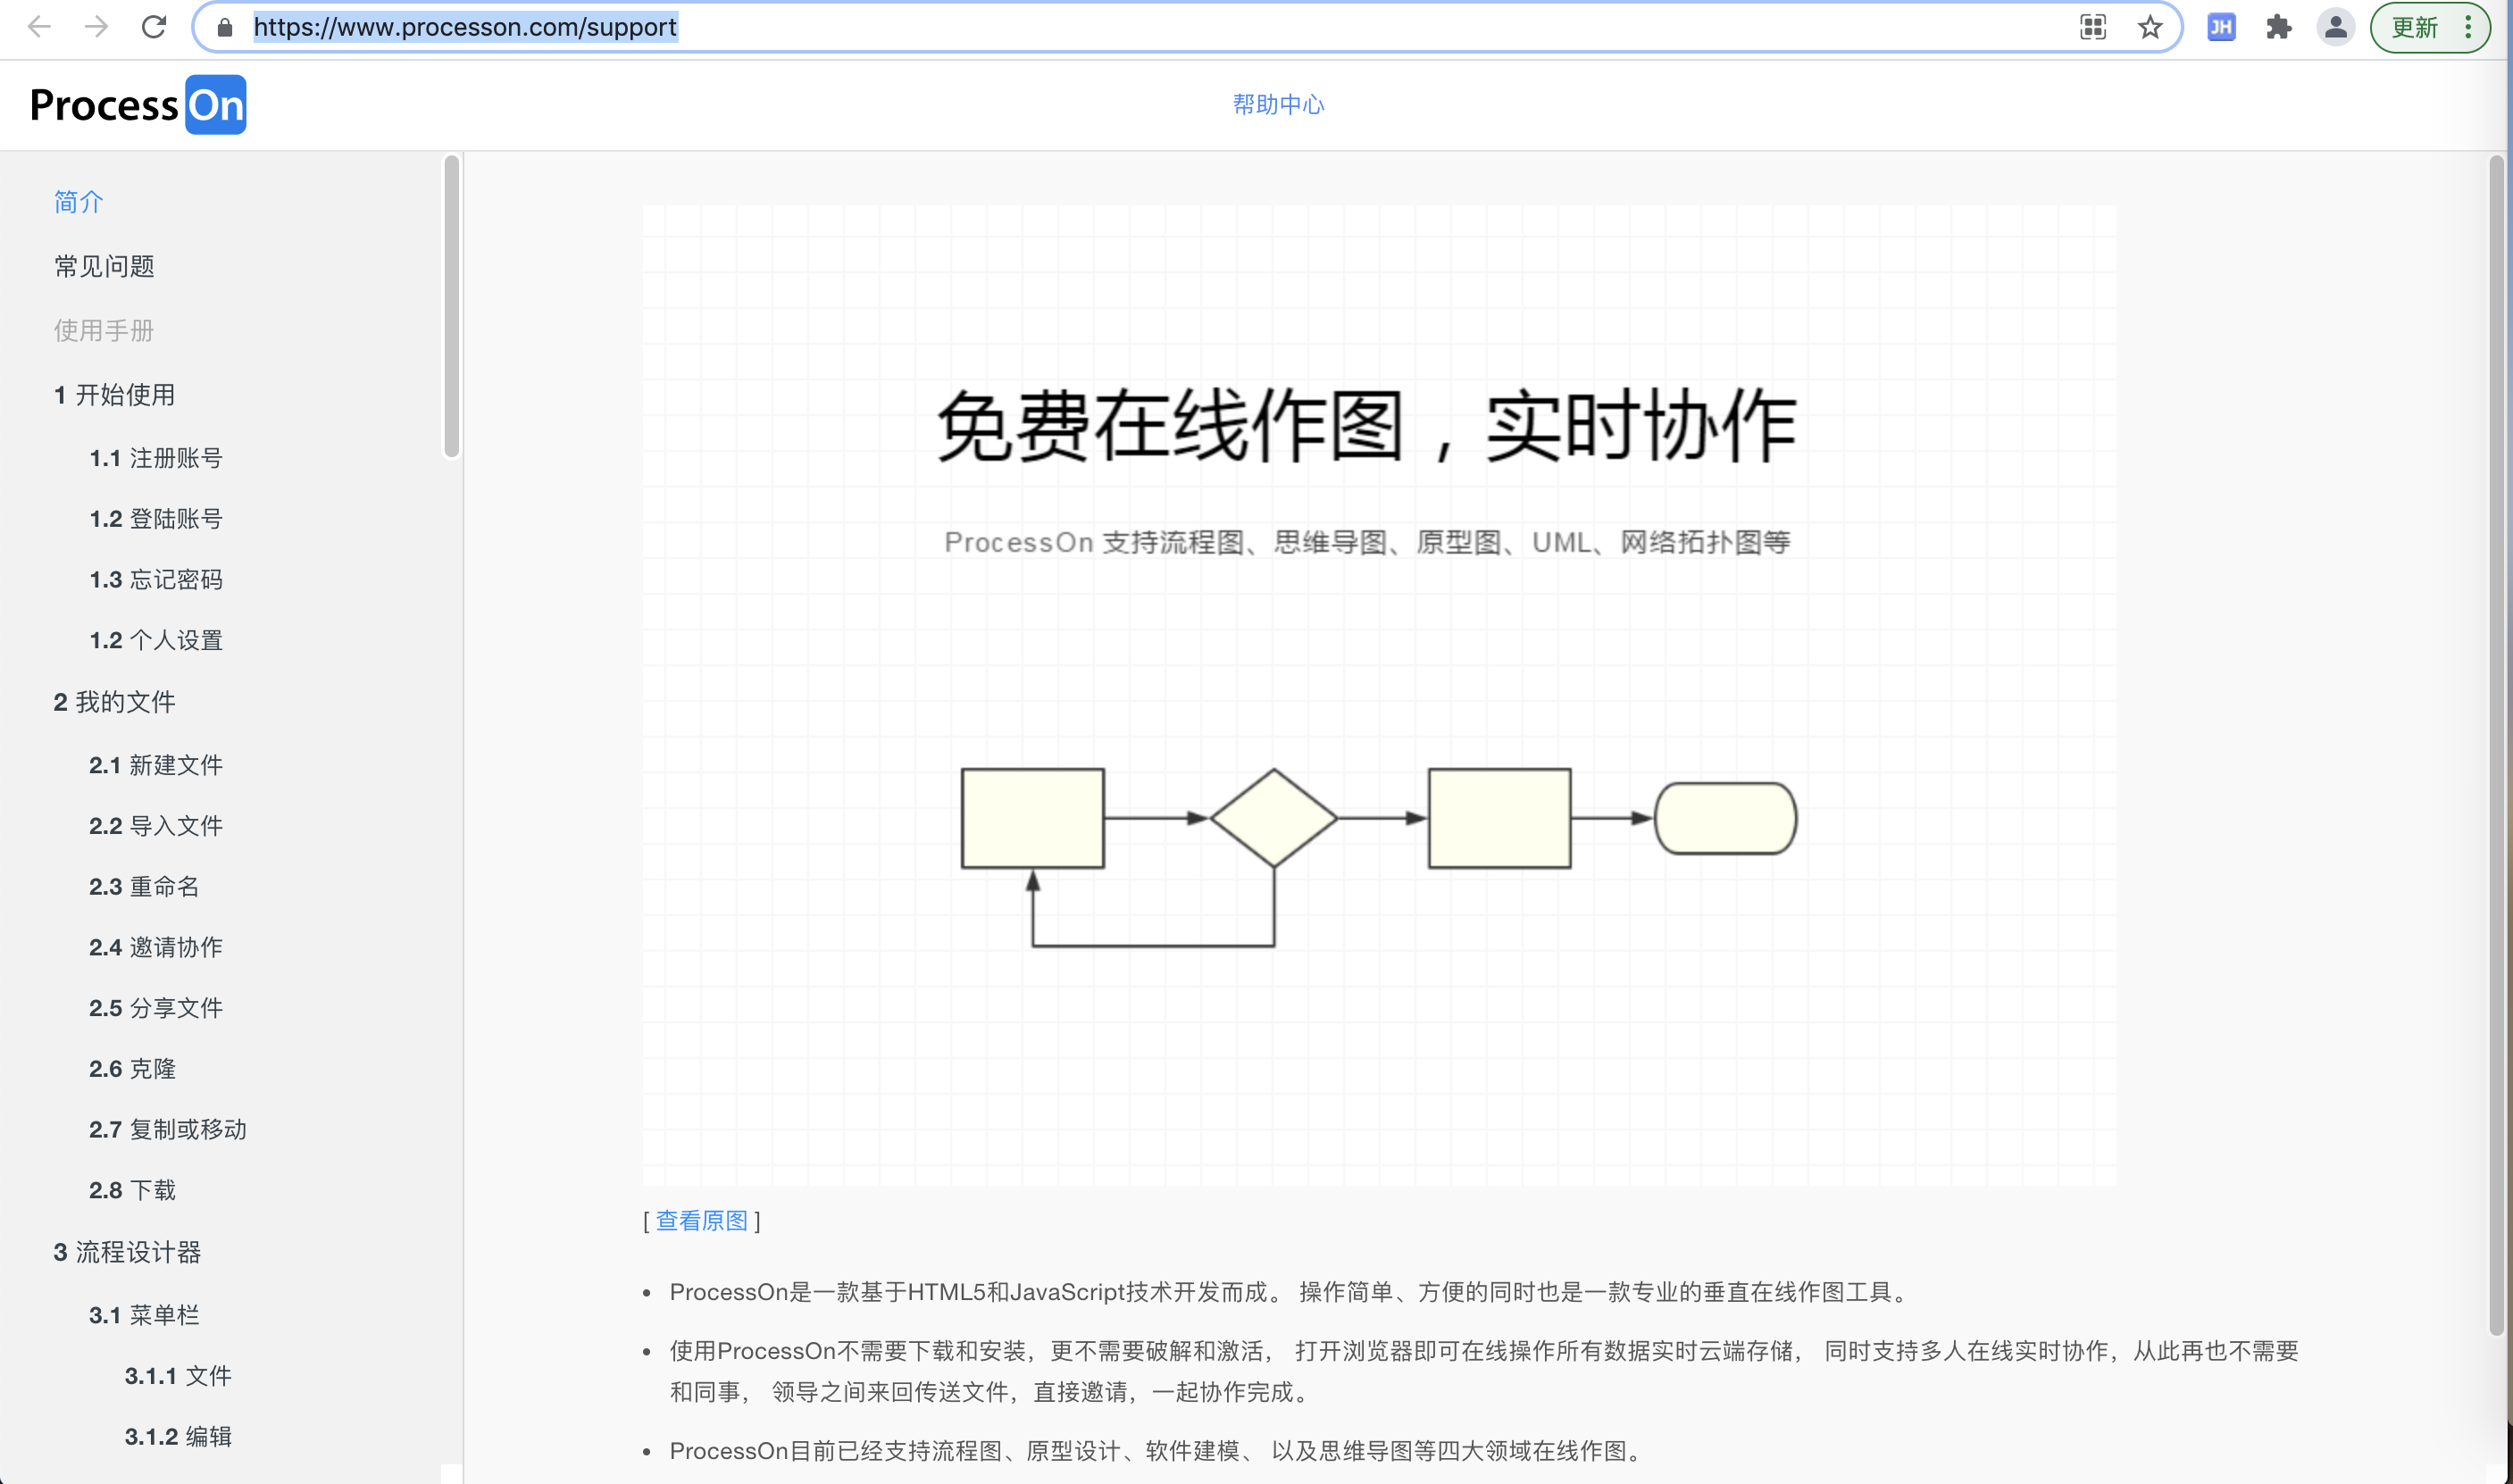Click the flowchart banner image

(x=1379, y=695)
